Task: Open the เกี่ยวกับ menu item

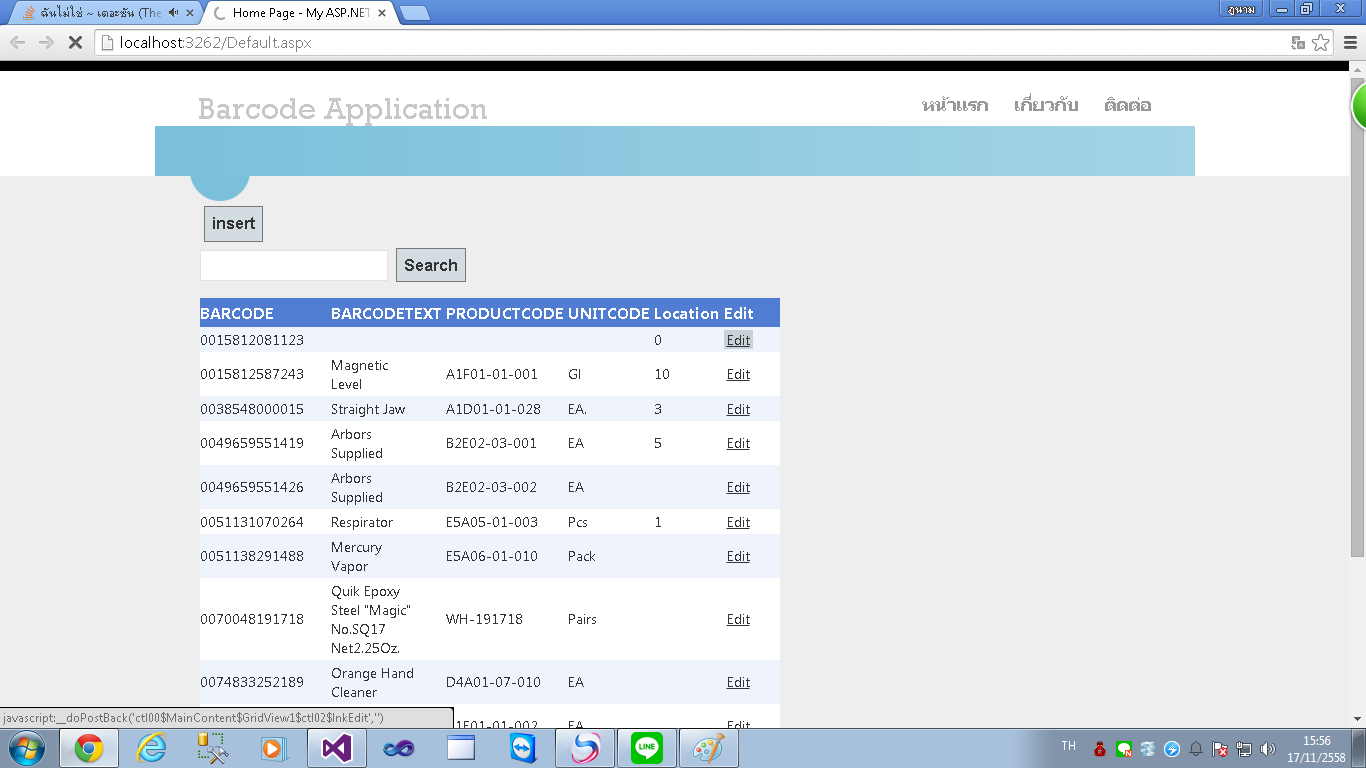Action: [x=1046, y=105]
